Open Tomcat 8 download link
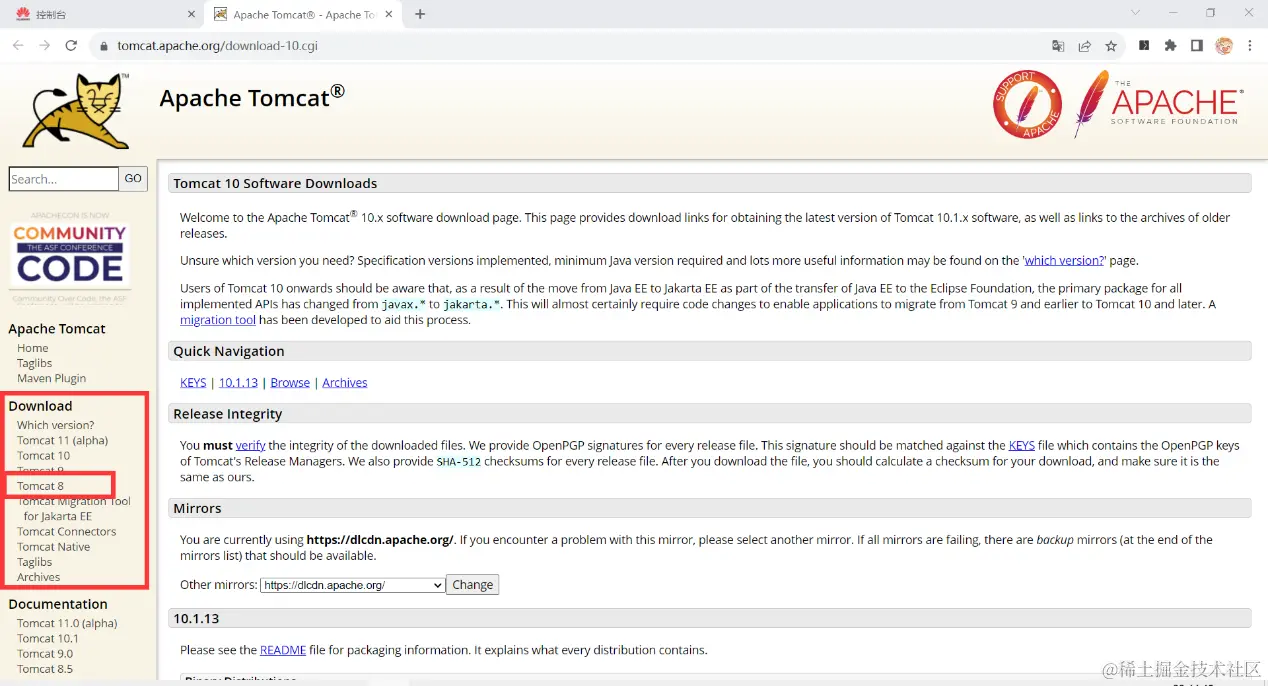The image size is (1268, 686). click(x=41, y=486)
